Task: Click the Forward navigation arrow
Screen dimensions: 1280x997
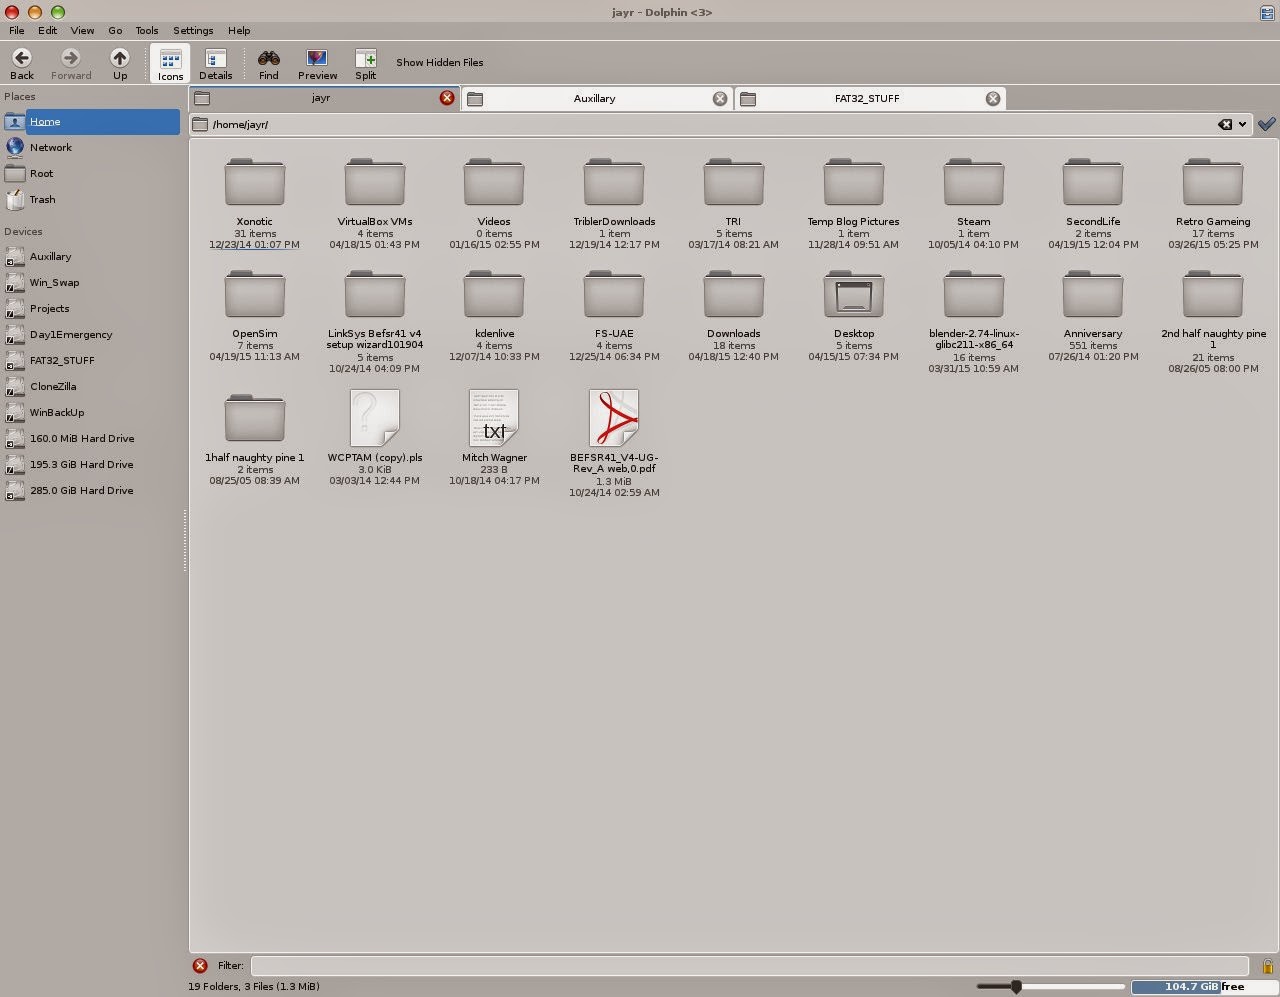Action: [x=70, y=64]
